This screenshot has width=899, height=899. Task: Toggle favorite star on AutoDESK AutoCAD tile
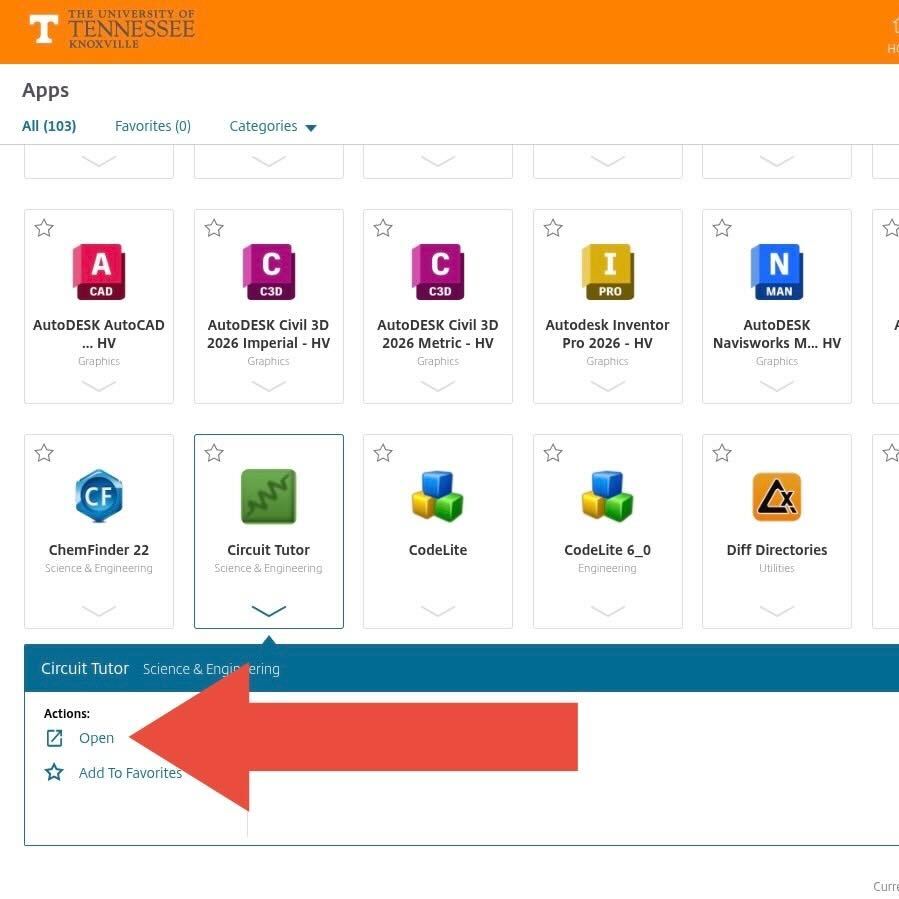tap(44, 229)
